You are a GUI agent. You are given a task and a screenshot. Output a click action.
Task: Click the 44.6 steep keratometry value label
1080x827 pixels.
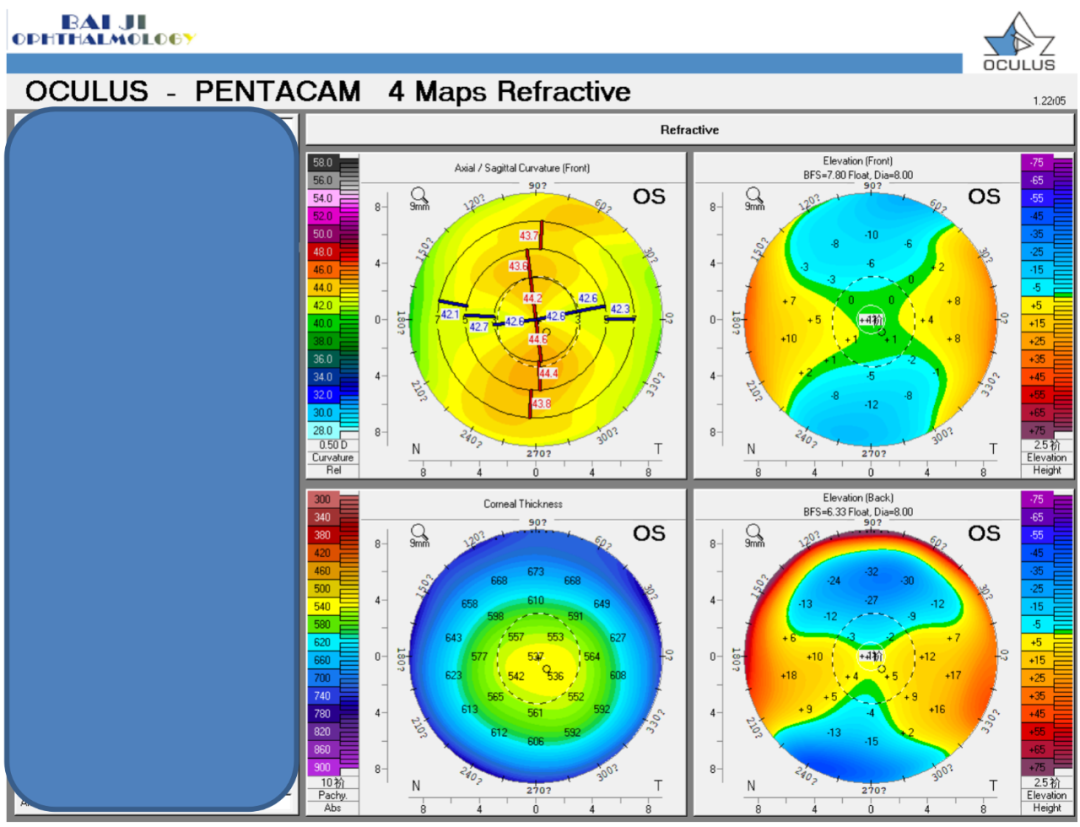point(538,340)
